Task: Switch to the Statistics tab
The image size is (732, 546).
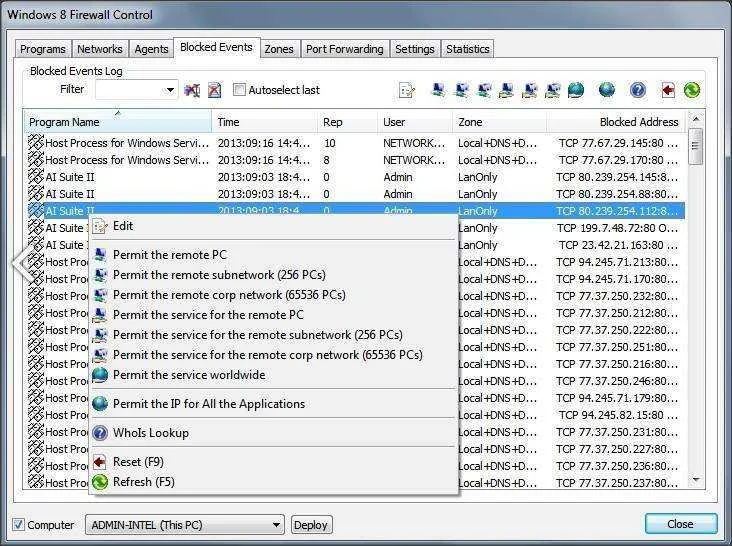Action: [468, 49]
